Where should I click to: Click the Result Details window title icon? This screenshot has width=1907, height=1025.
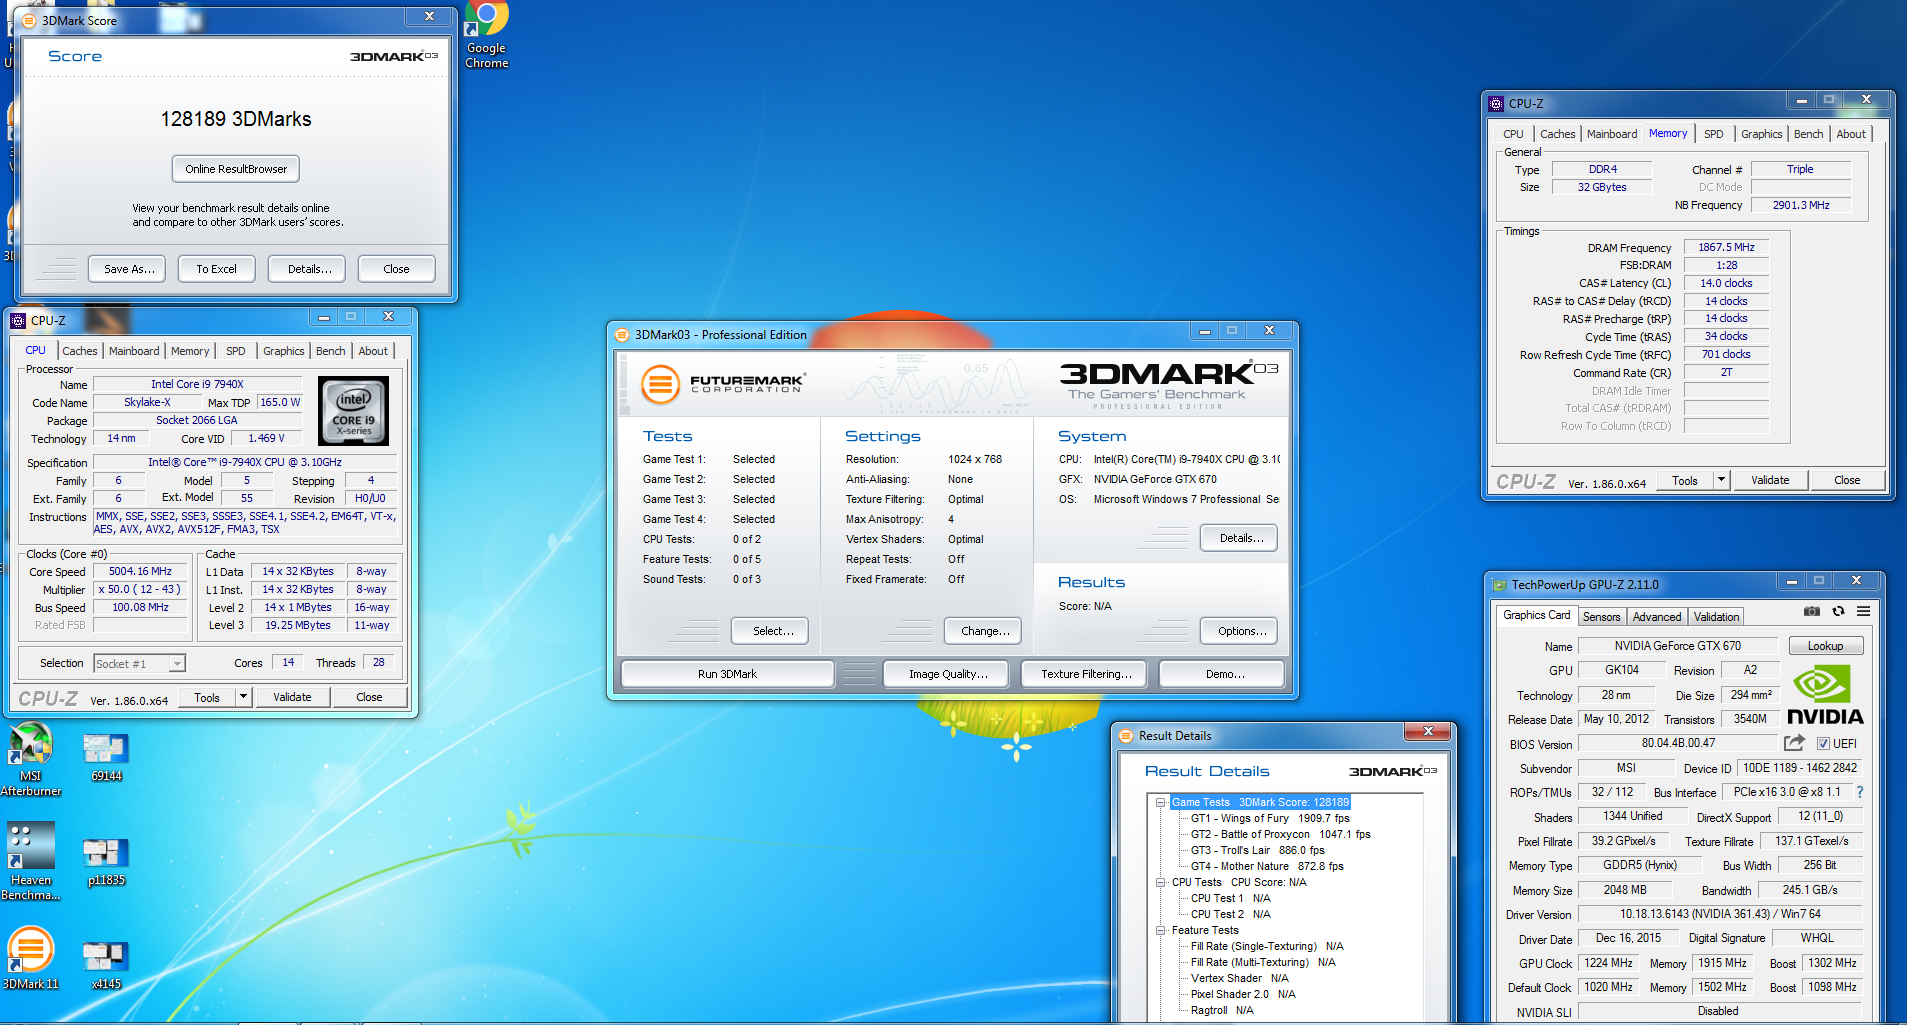pyautogui.click(x=1126, y=736)
